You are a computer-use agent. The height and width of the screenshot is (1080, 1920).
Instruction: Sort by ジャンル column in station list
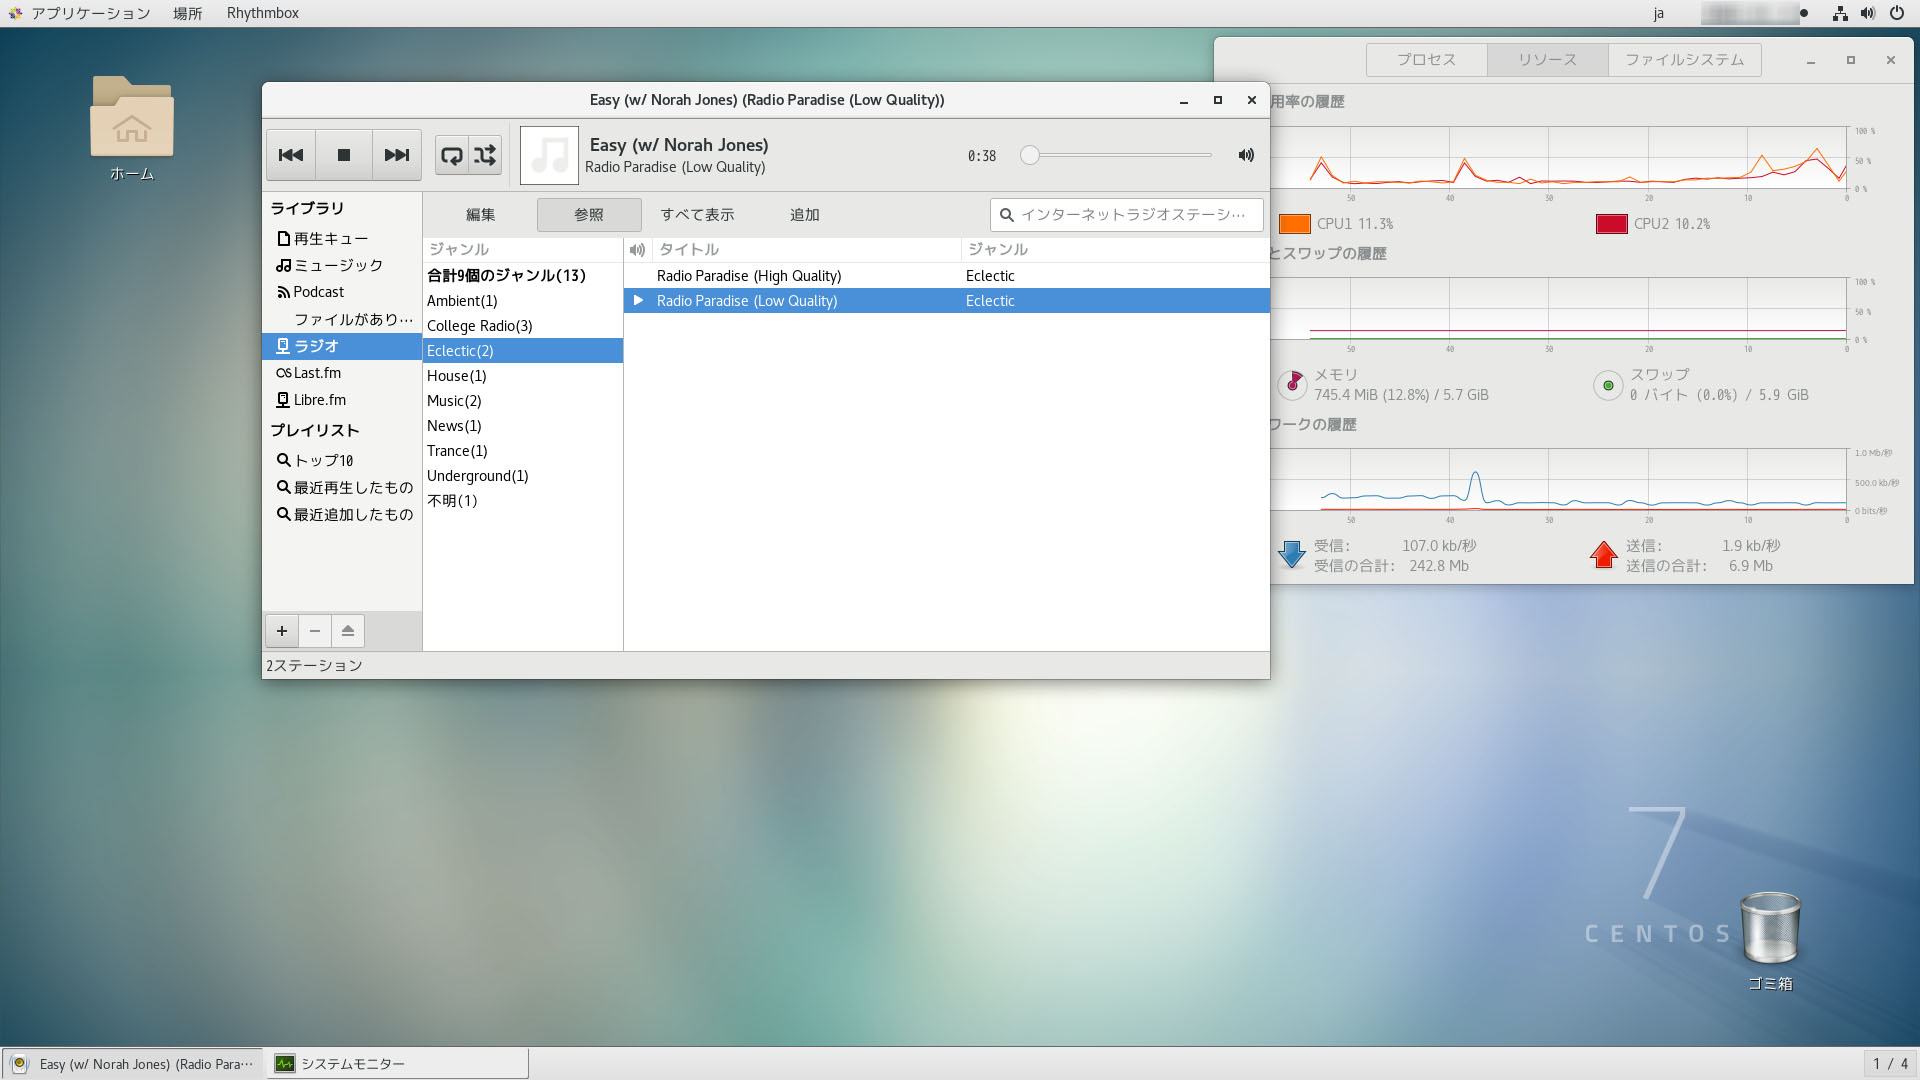[x=1115, y=250]
